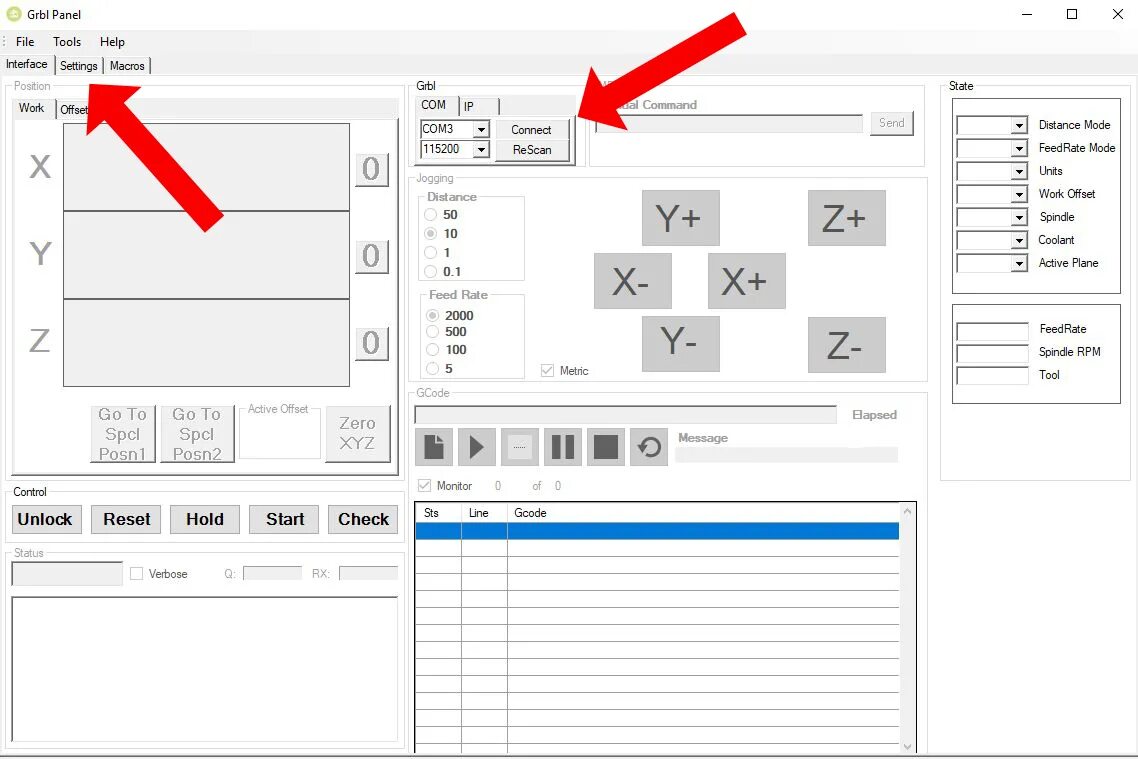Click the Reset control button
1138x759 pixels.
click(126, 520)
